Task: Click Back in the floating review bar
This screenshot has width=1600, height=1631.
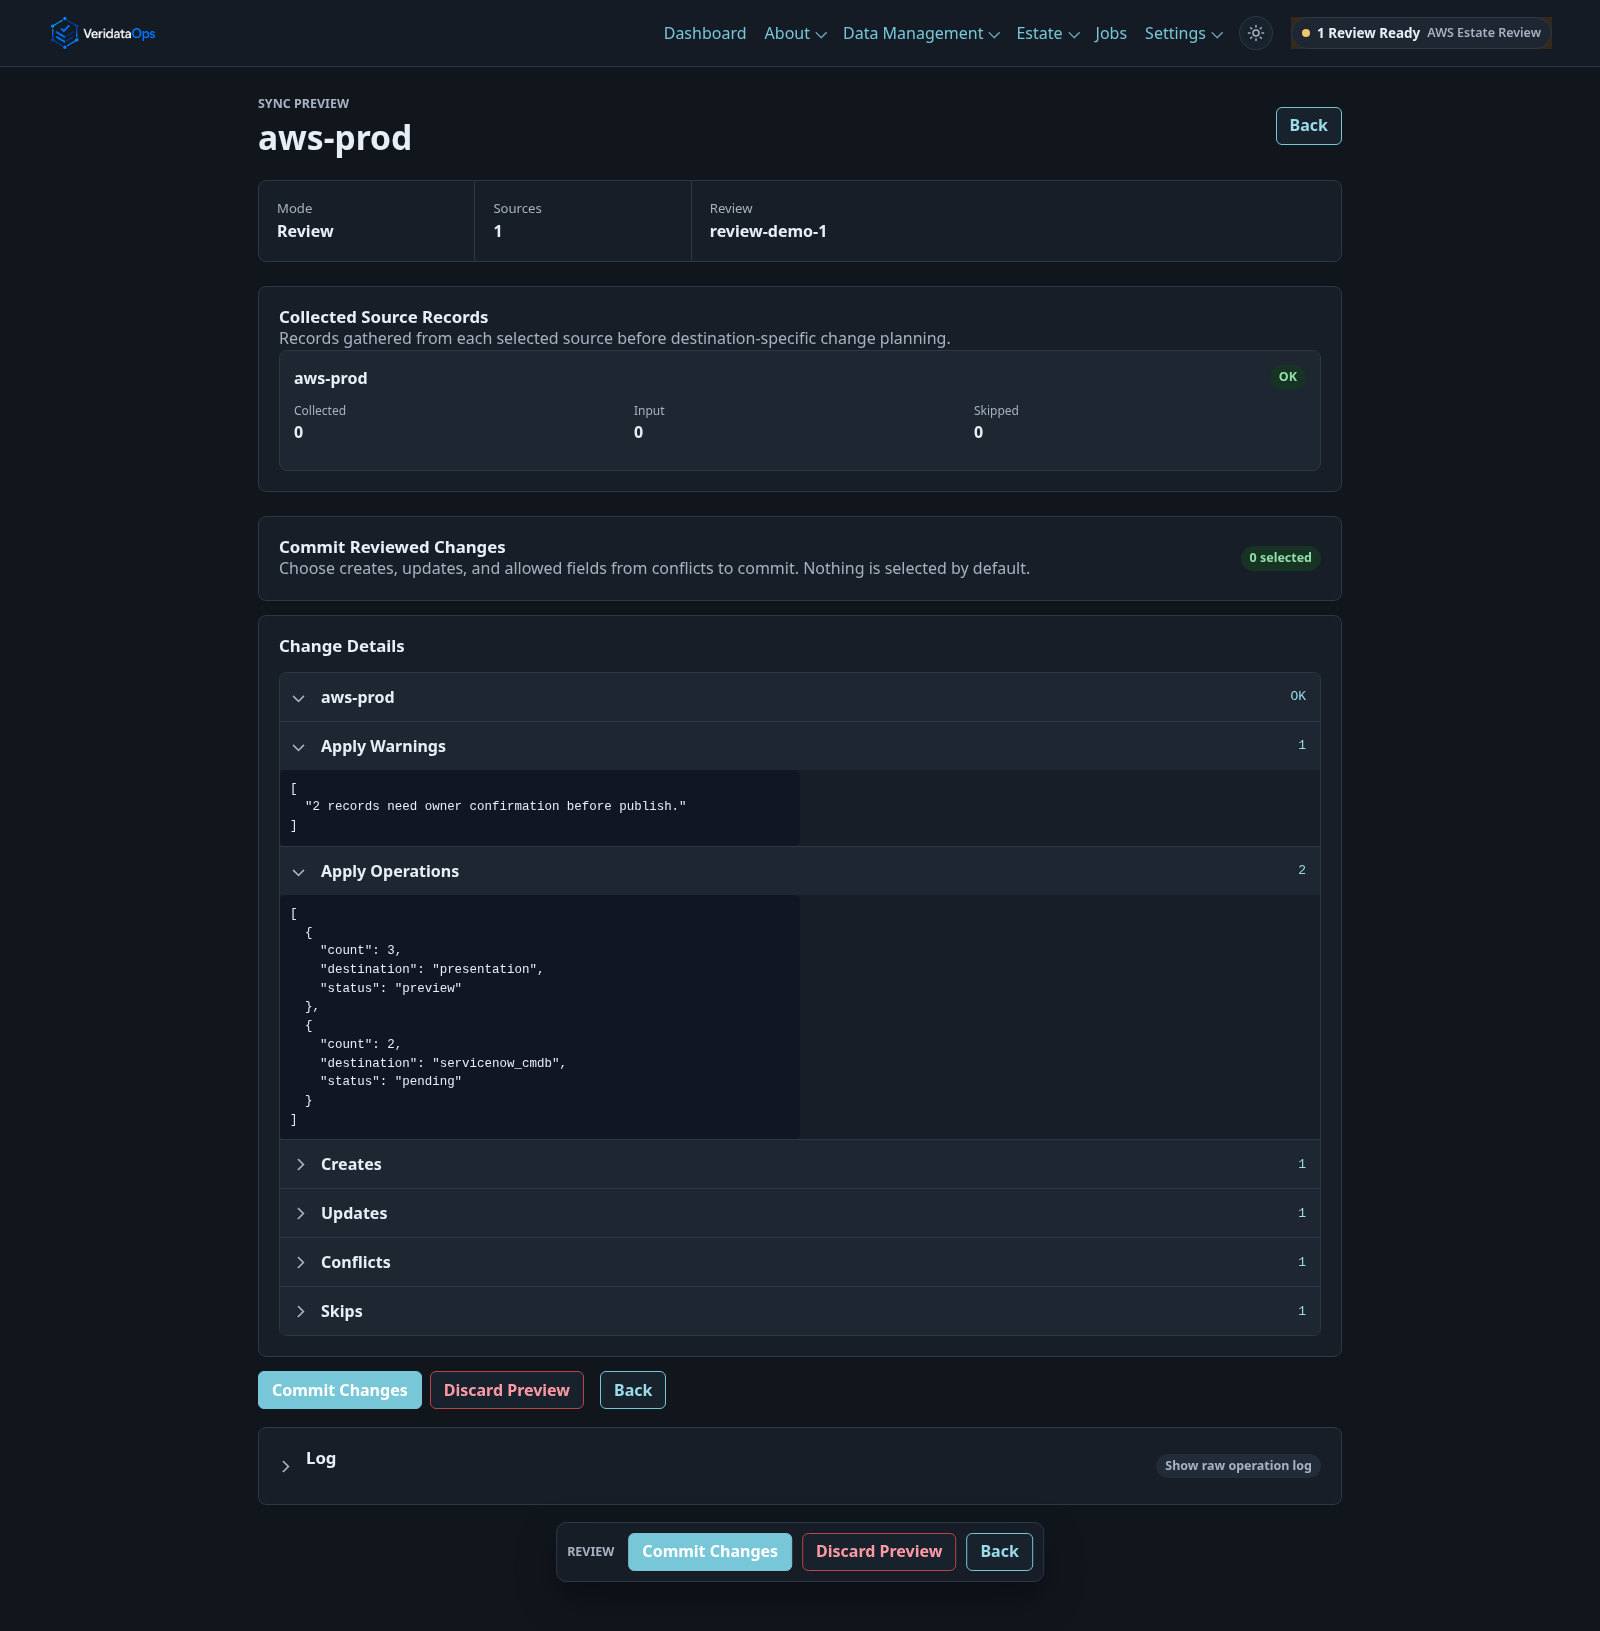Action: (999, 1552)
